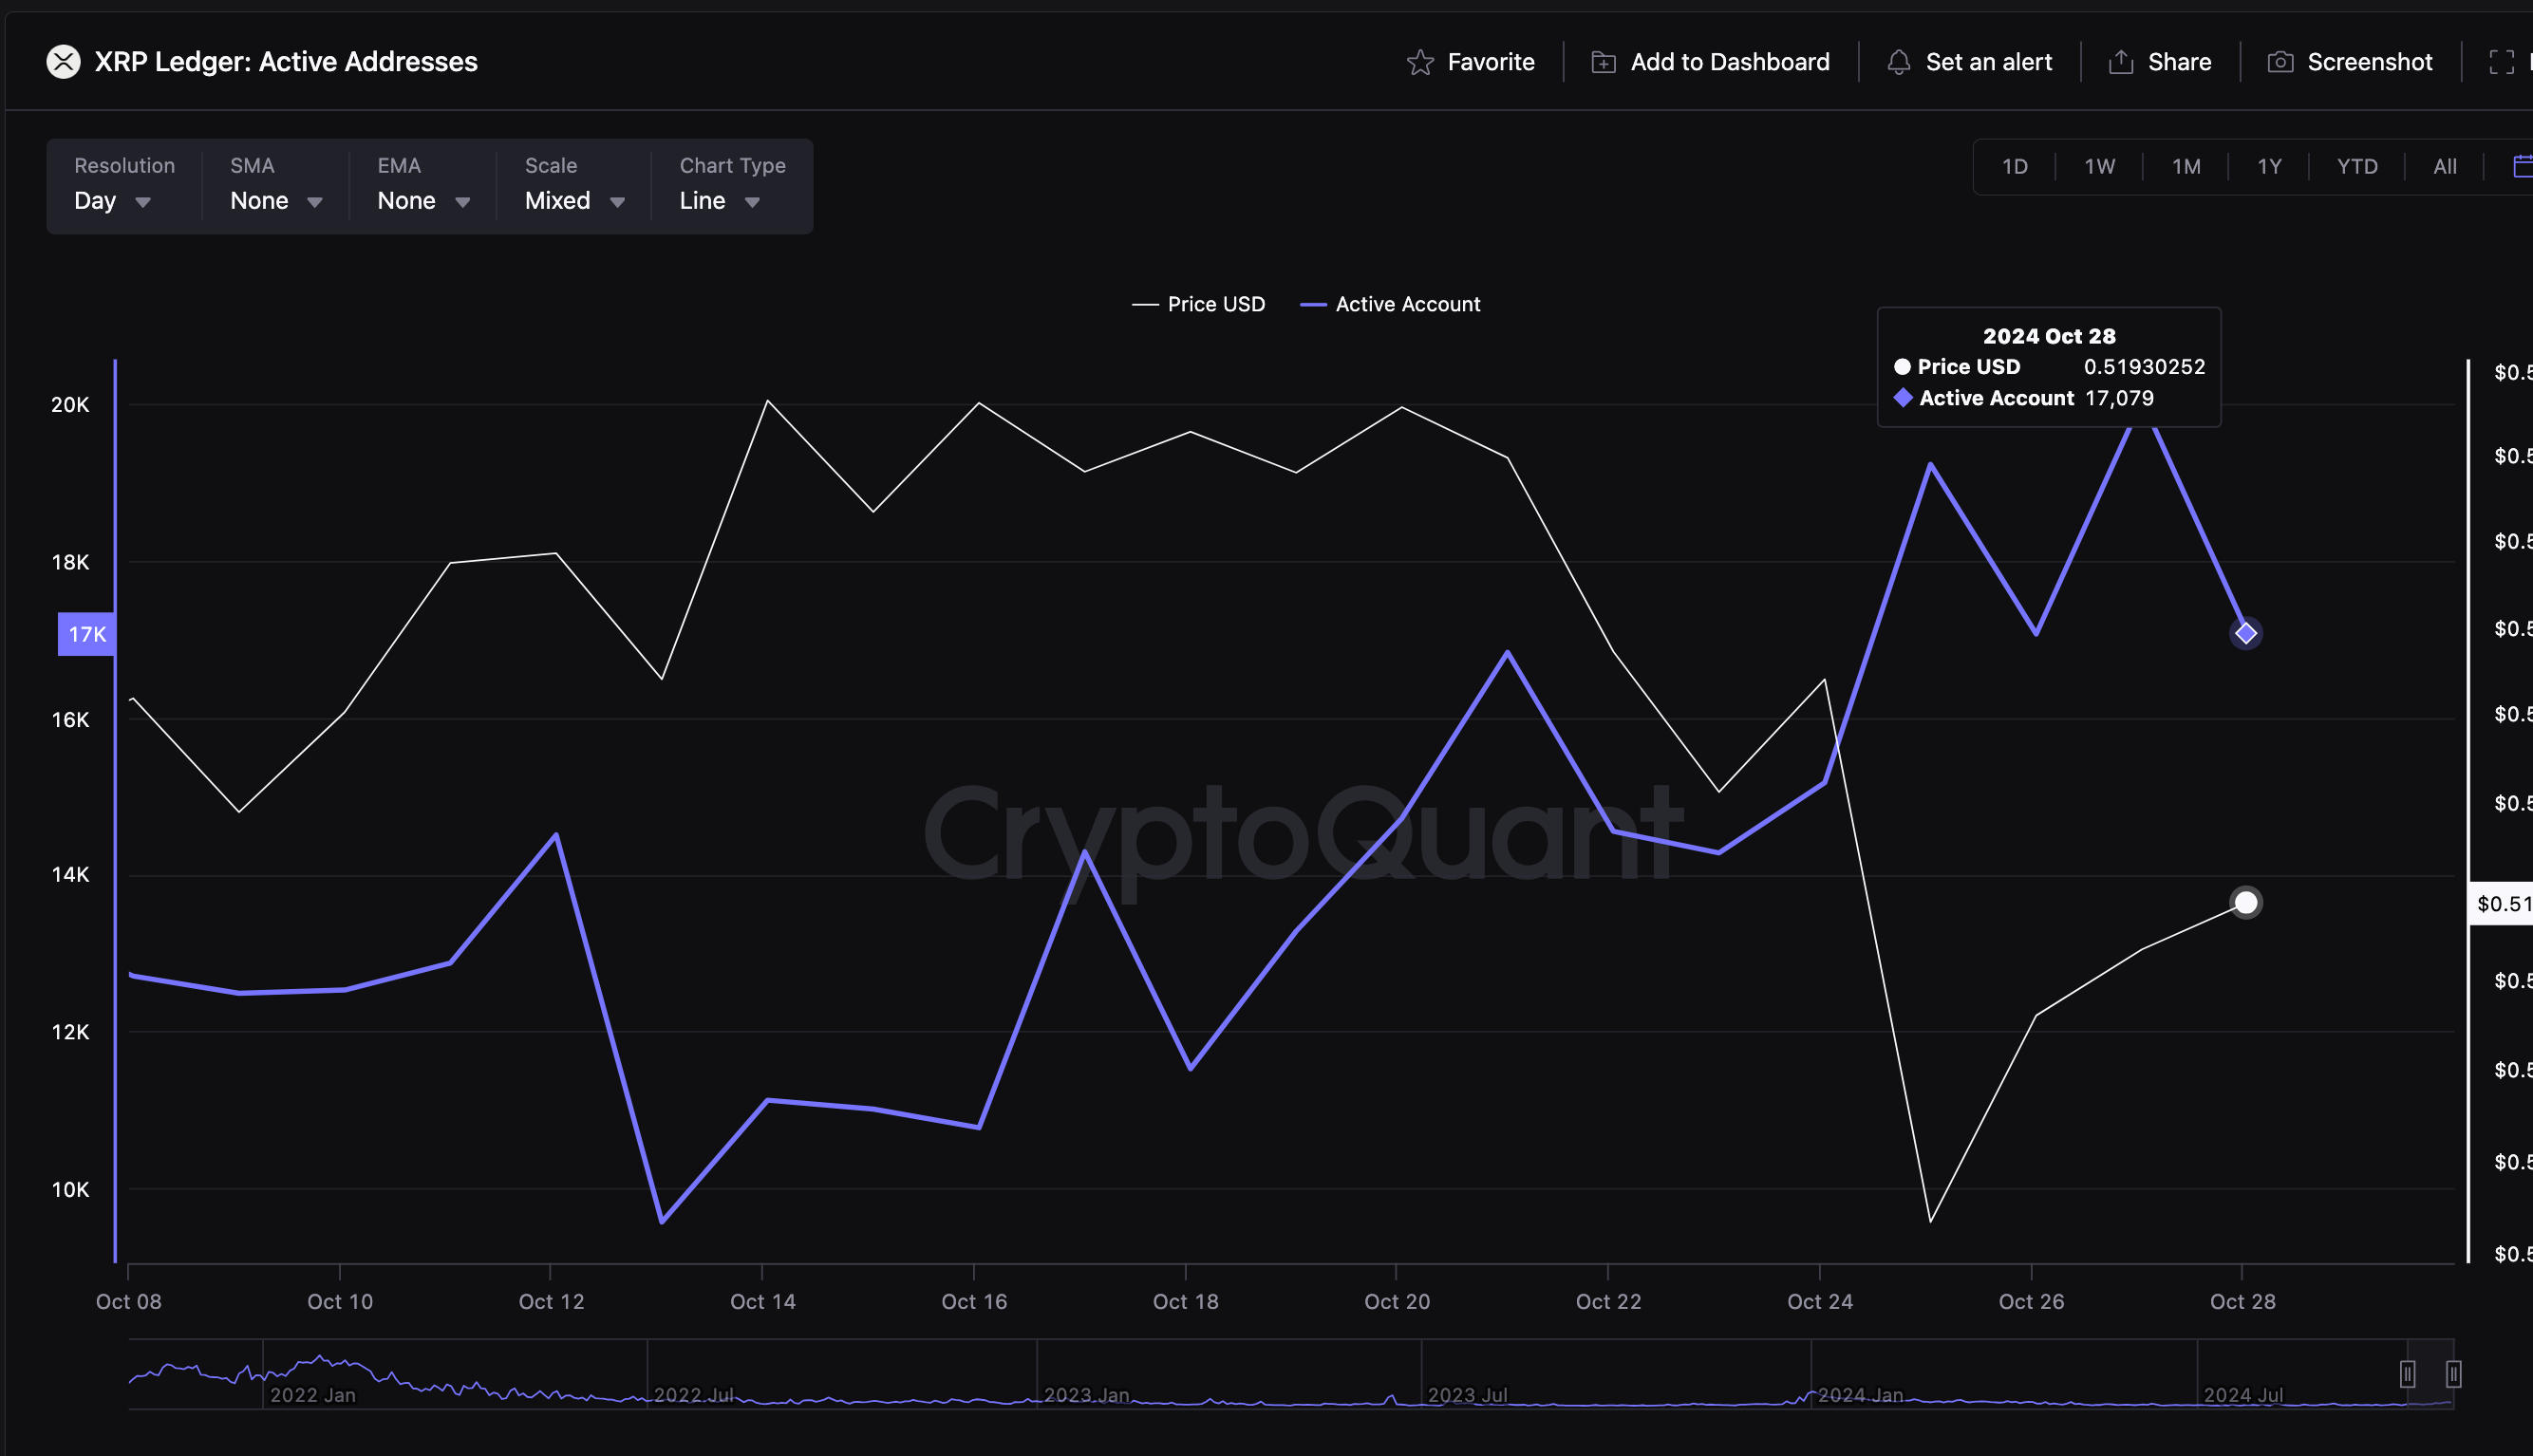Click the arrow next to SMA None
Viewport: 2533px width, 1456px height.
click(x=315, y=202)
